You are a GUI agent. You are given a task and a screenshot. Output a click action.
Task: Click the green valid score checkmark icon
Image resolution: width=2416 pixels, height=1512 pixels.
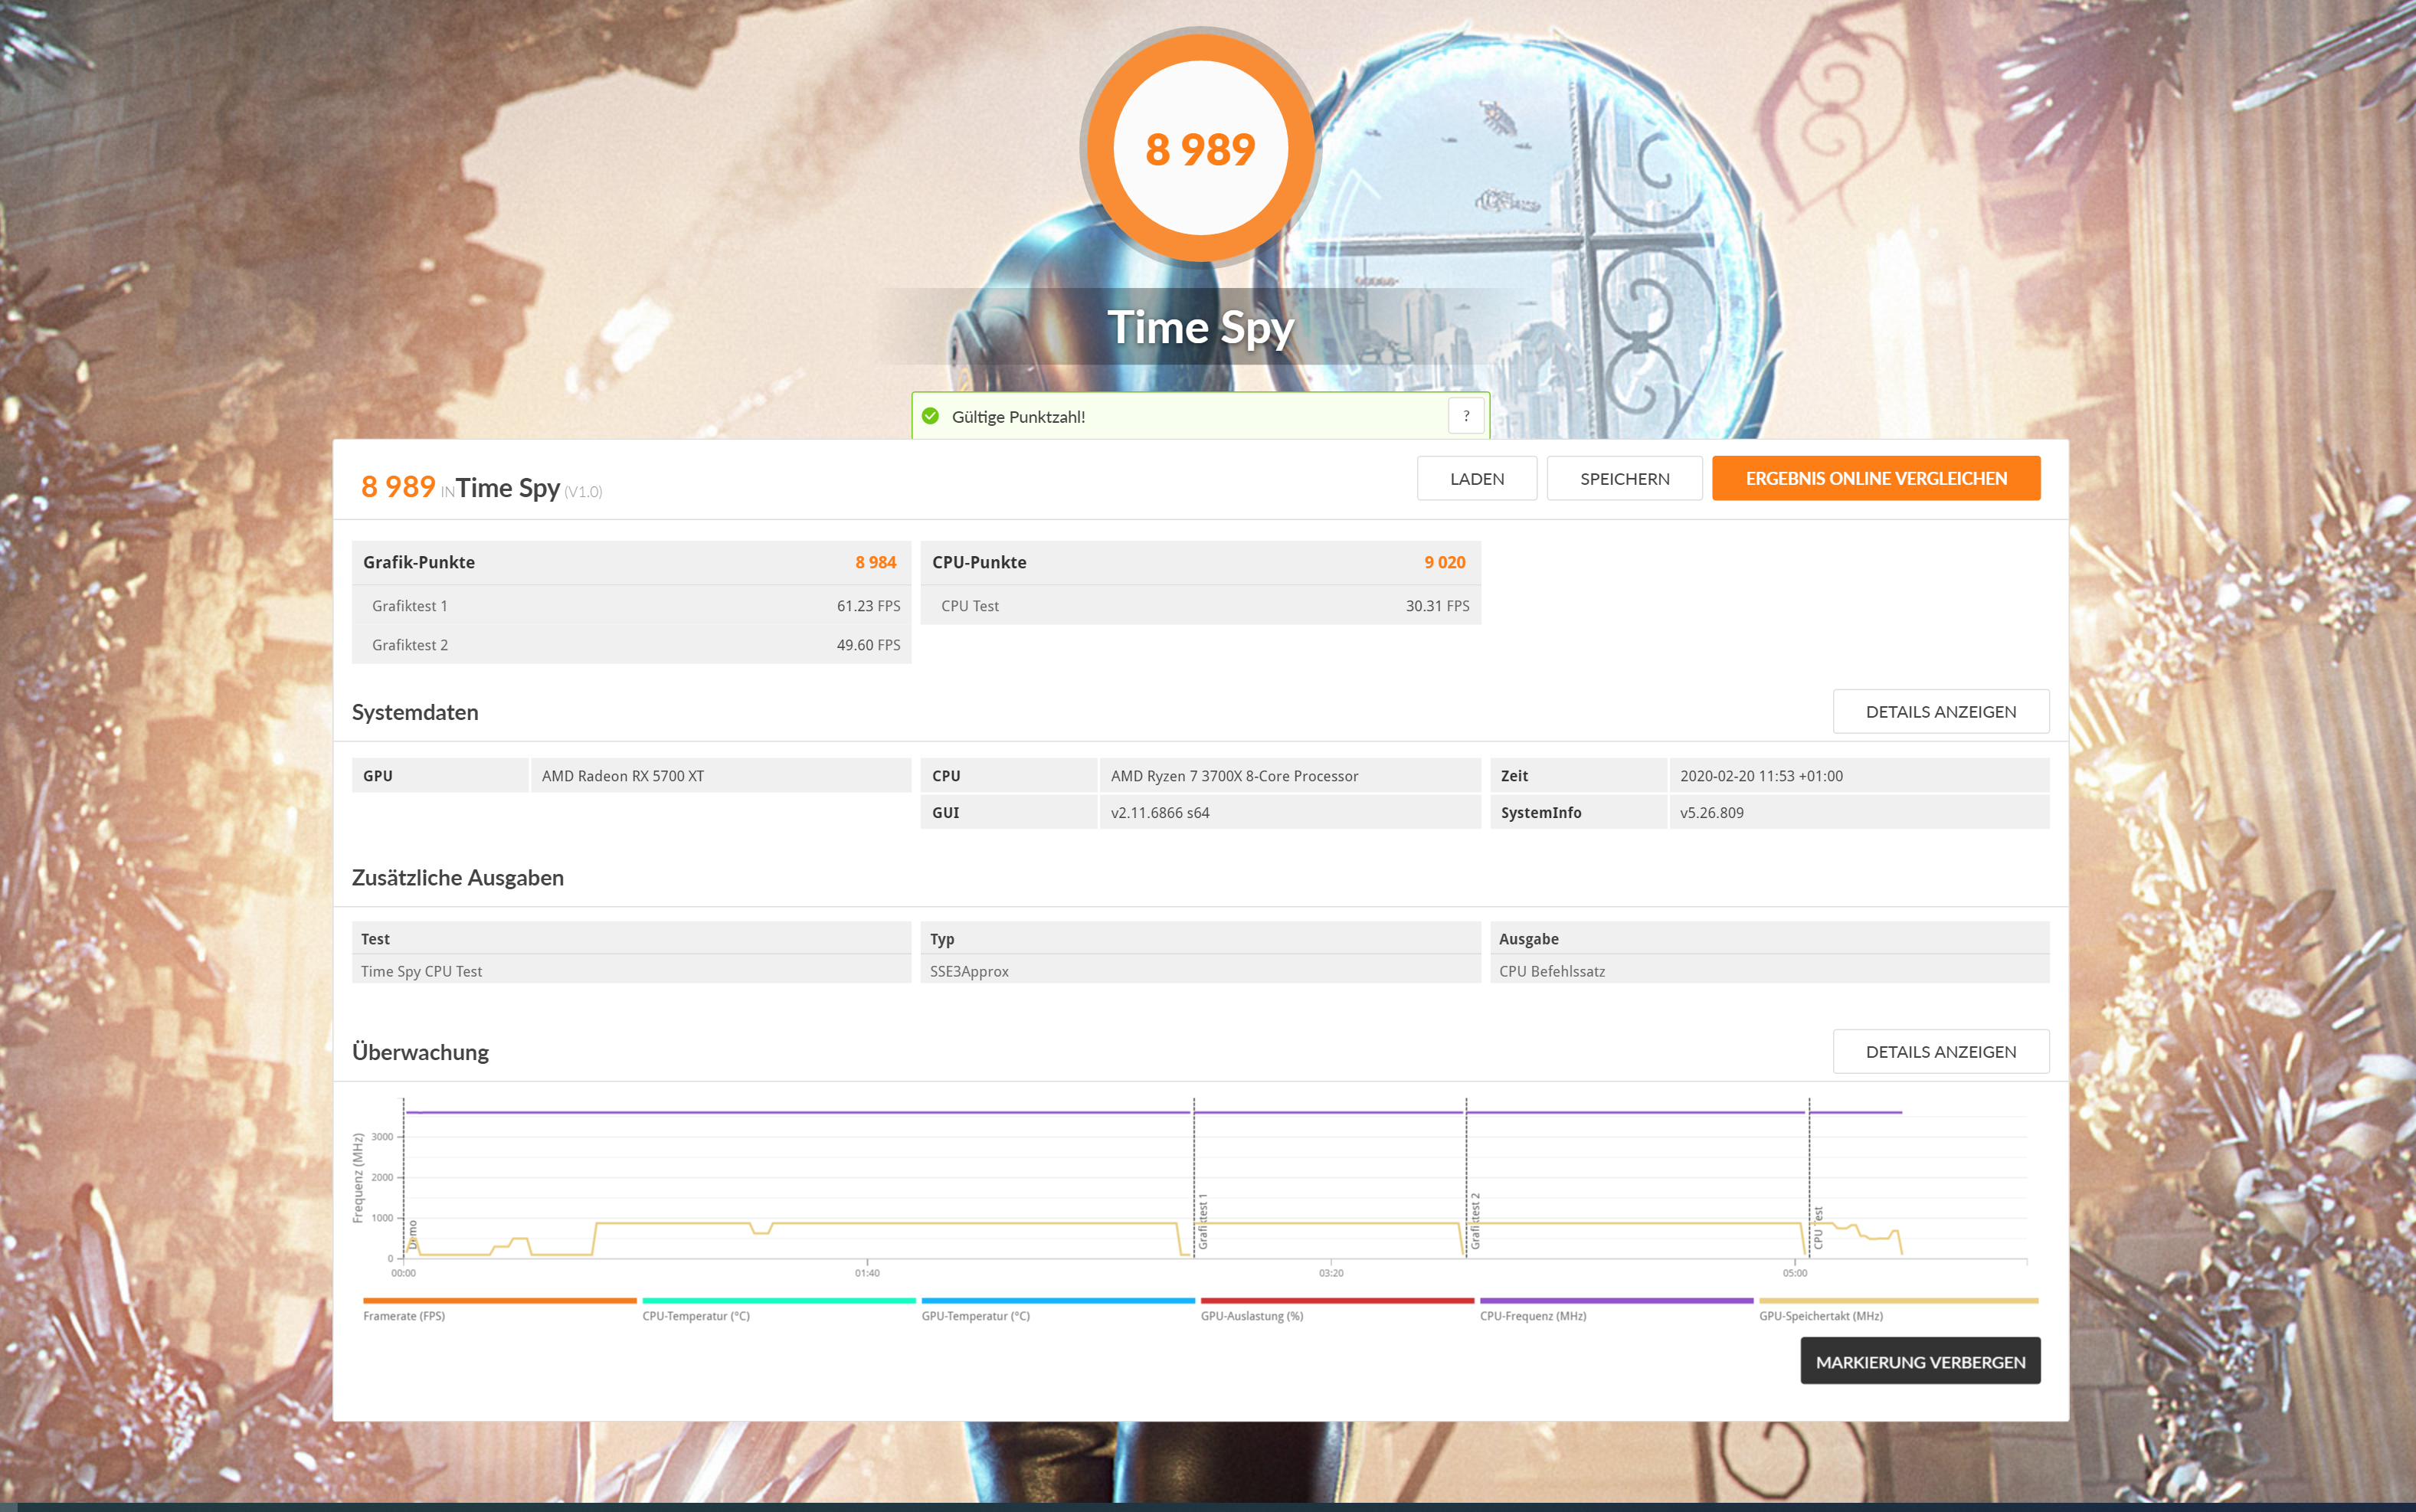pos(930,416)
